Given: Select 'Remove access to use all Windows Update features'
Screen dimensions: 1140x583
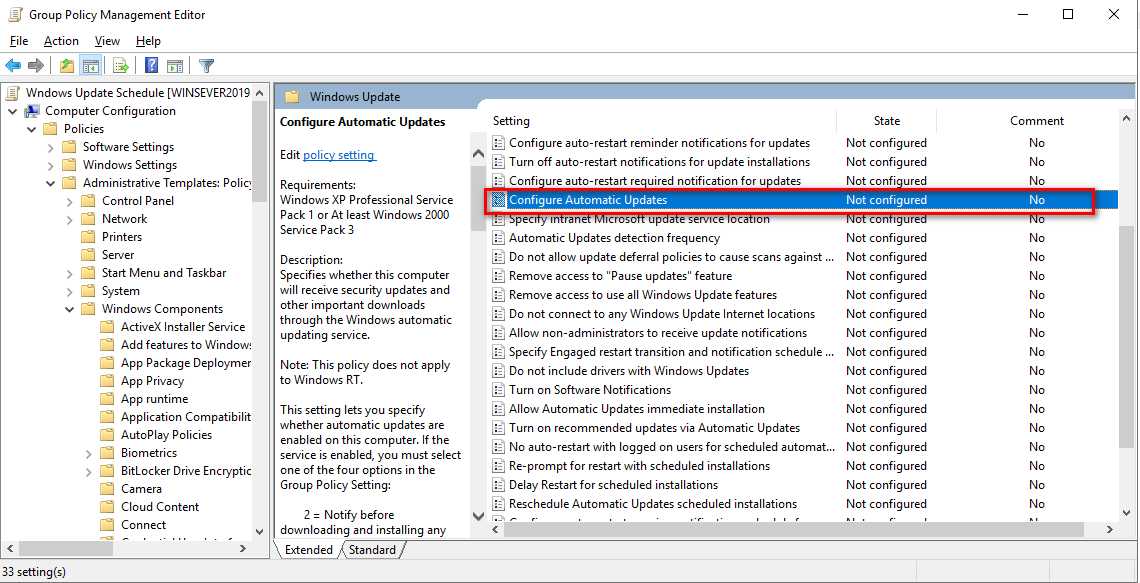Looking at the screenshot, I should click(643, 295).
